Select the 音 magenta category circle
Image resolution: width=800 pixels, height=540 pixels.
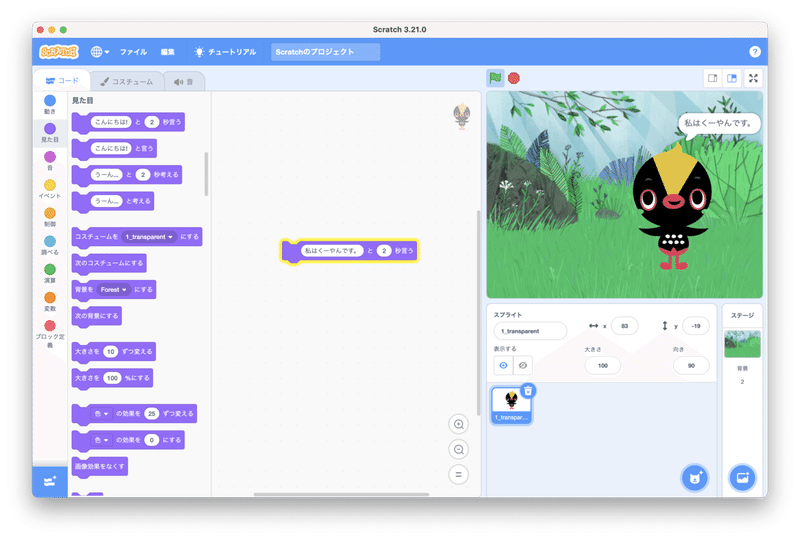[x=50, y=157]
